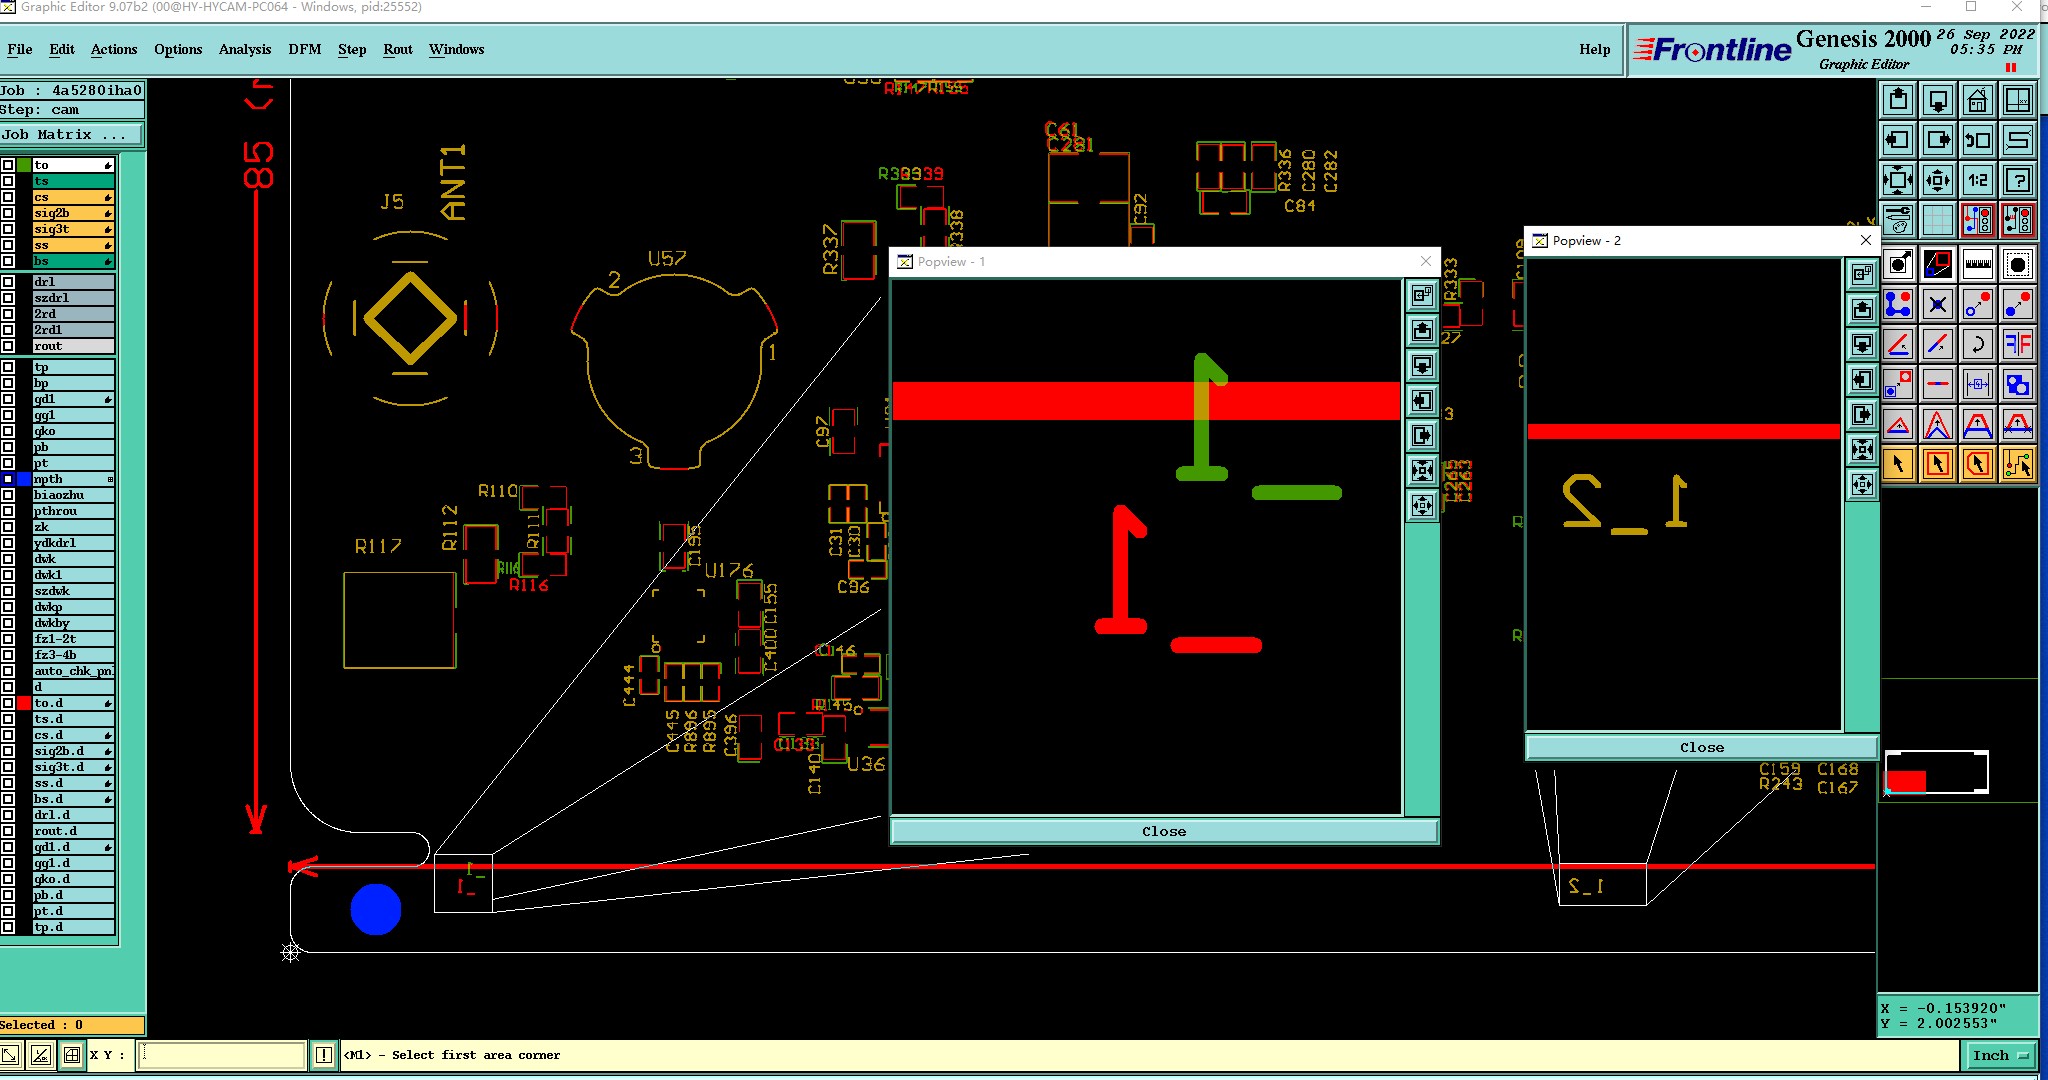Open the Job Matrix selector

(70, 134)
